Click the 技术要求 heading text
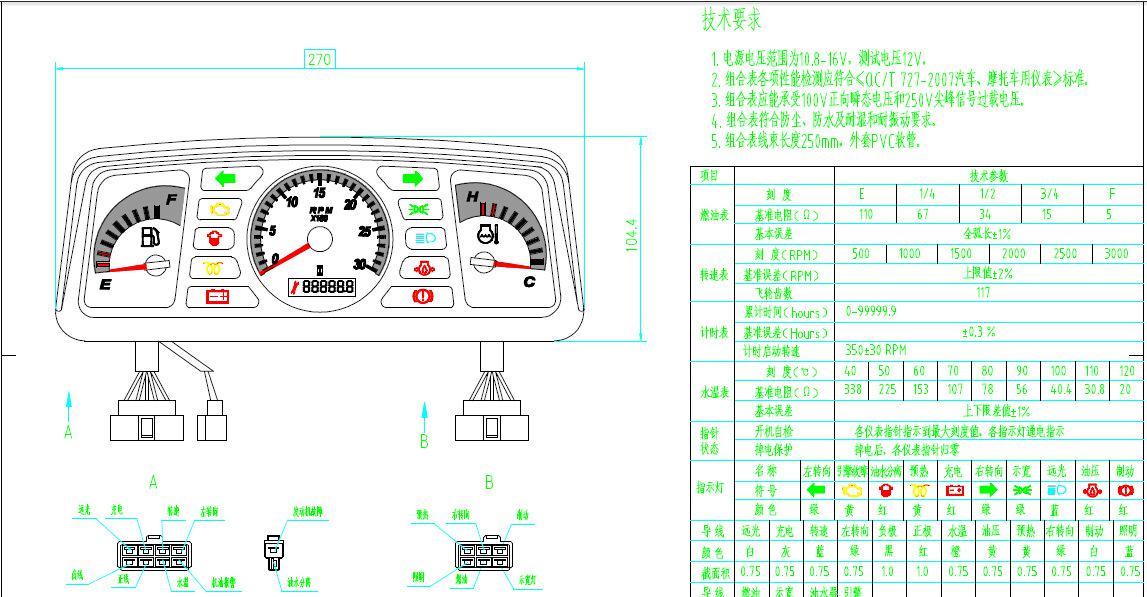This screenshot has height=597, width=1147. coord(732,19)
